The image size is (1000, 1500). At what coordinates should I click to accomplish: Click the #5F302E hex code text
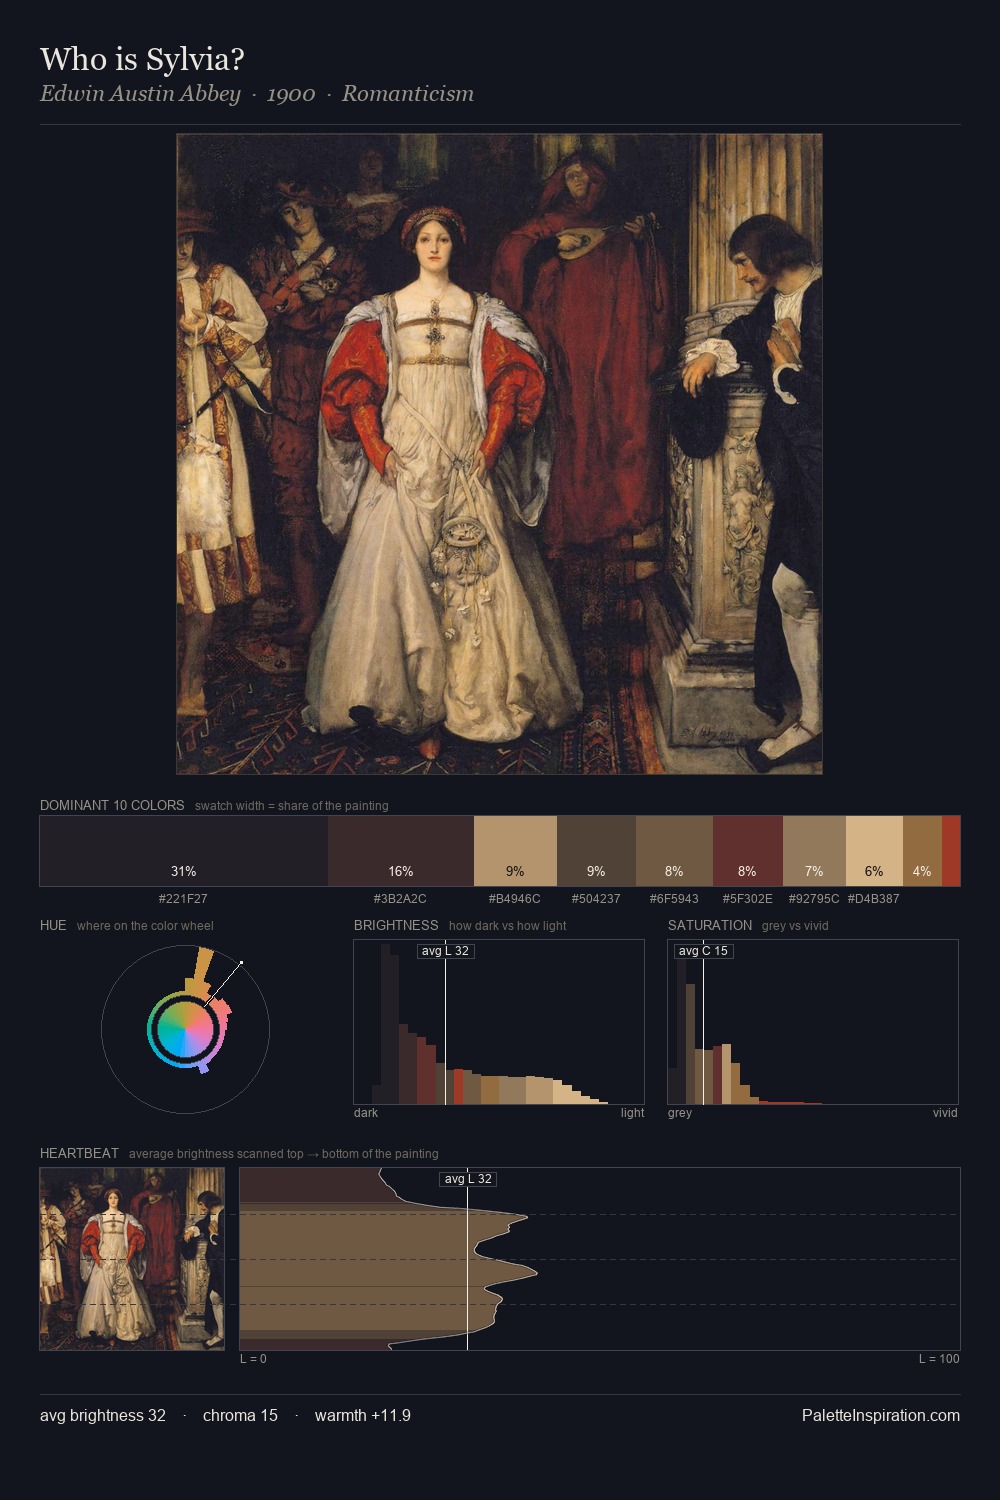[x=747, y=899]
